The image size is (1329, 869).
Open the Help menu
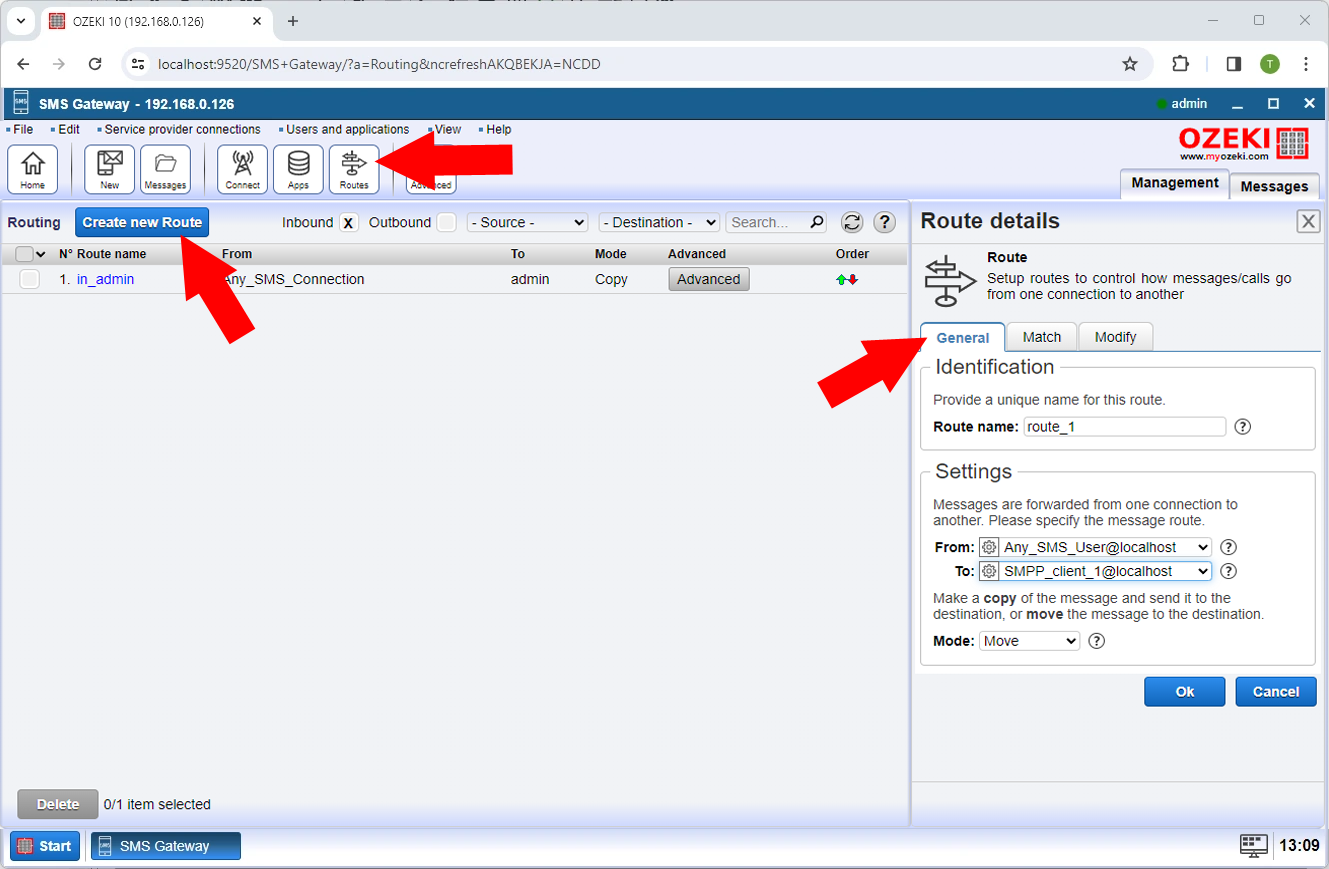click(499, 130)
